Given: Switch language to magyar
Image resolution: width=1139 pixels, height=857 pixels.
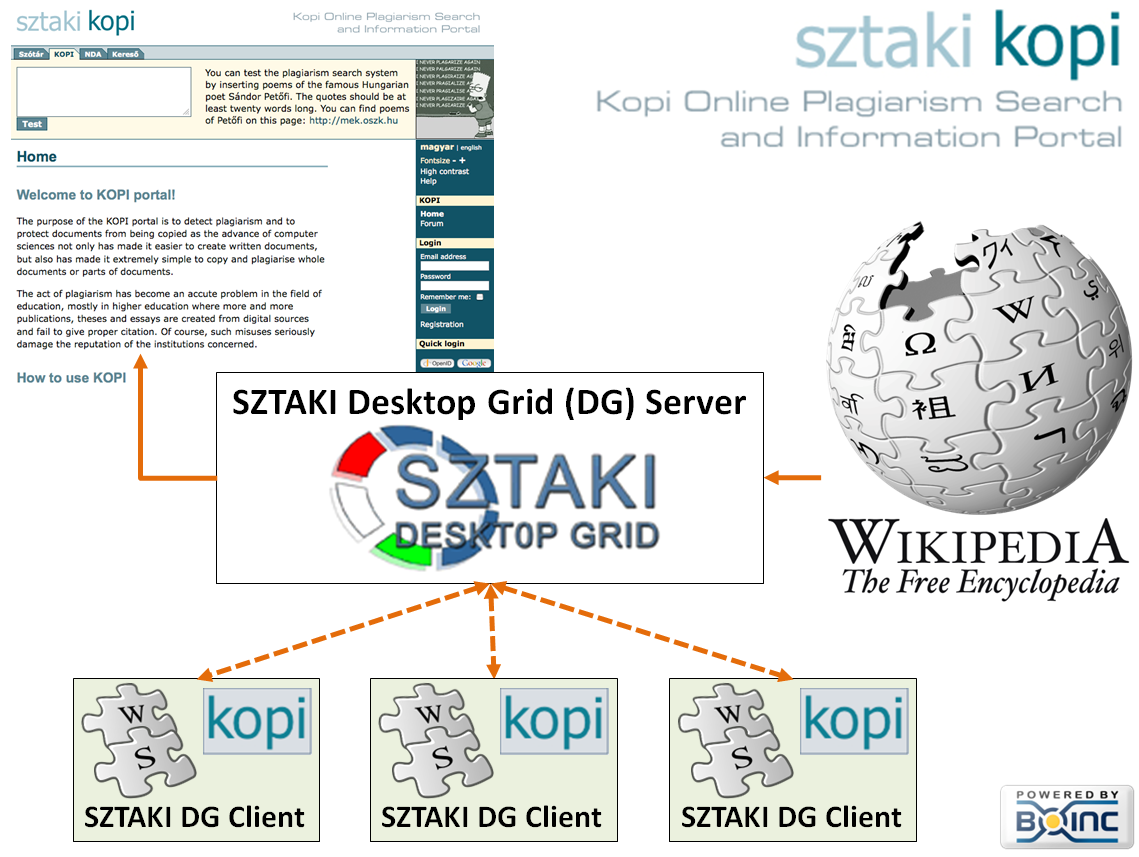Looking at the screenshot, I should click(x=436, y=148).
